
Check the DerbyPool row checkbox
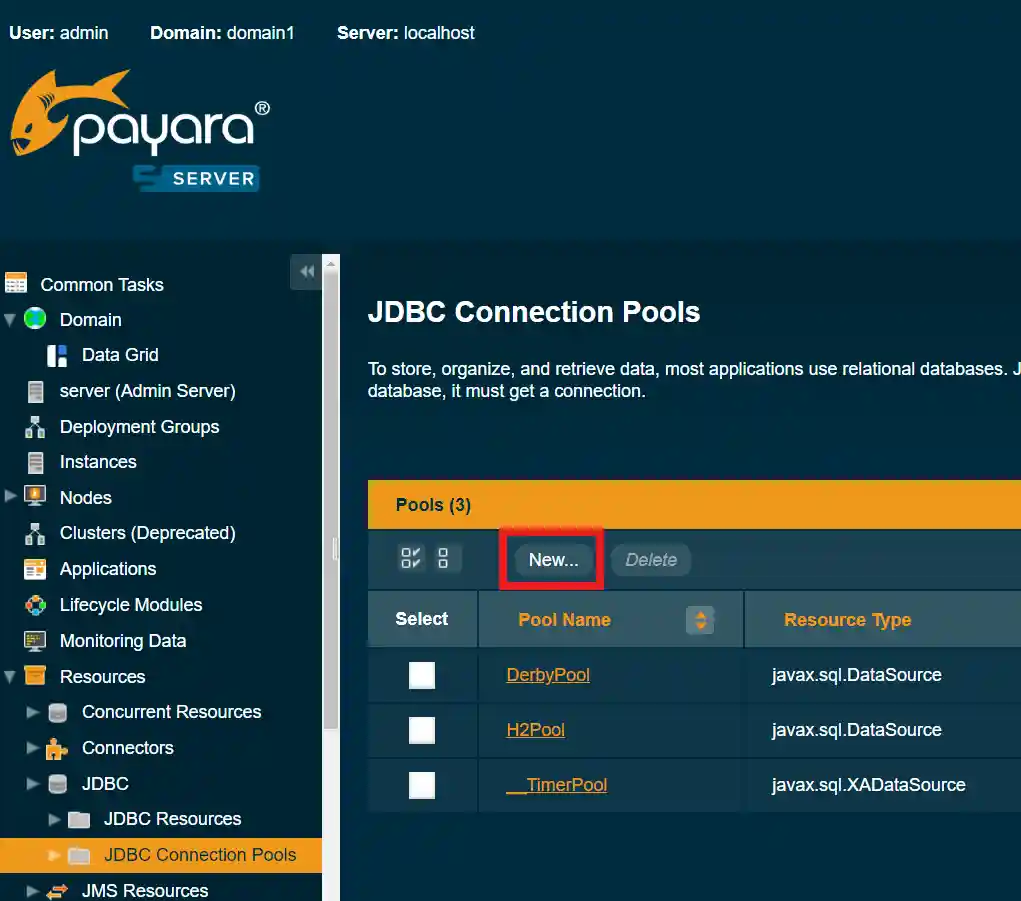422,675
